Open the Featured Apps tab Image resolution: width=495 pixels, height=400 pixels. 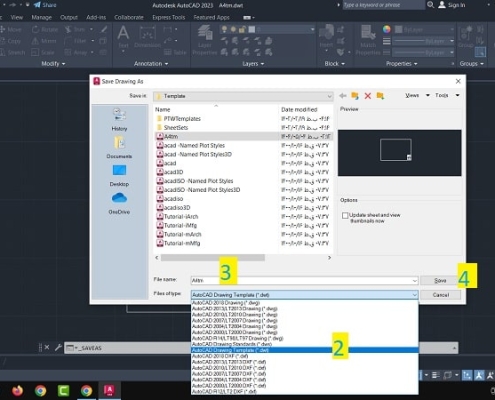point(211,17)
